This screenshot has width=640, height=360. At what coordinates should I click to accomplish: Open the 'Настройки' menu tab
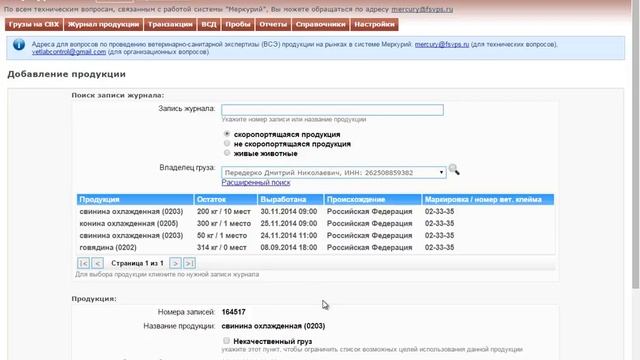(374, 24)
